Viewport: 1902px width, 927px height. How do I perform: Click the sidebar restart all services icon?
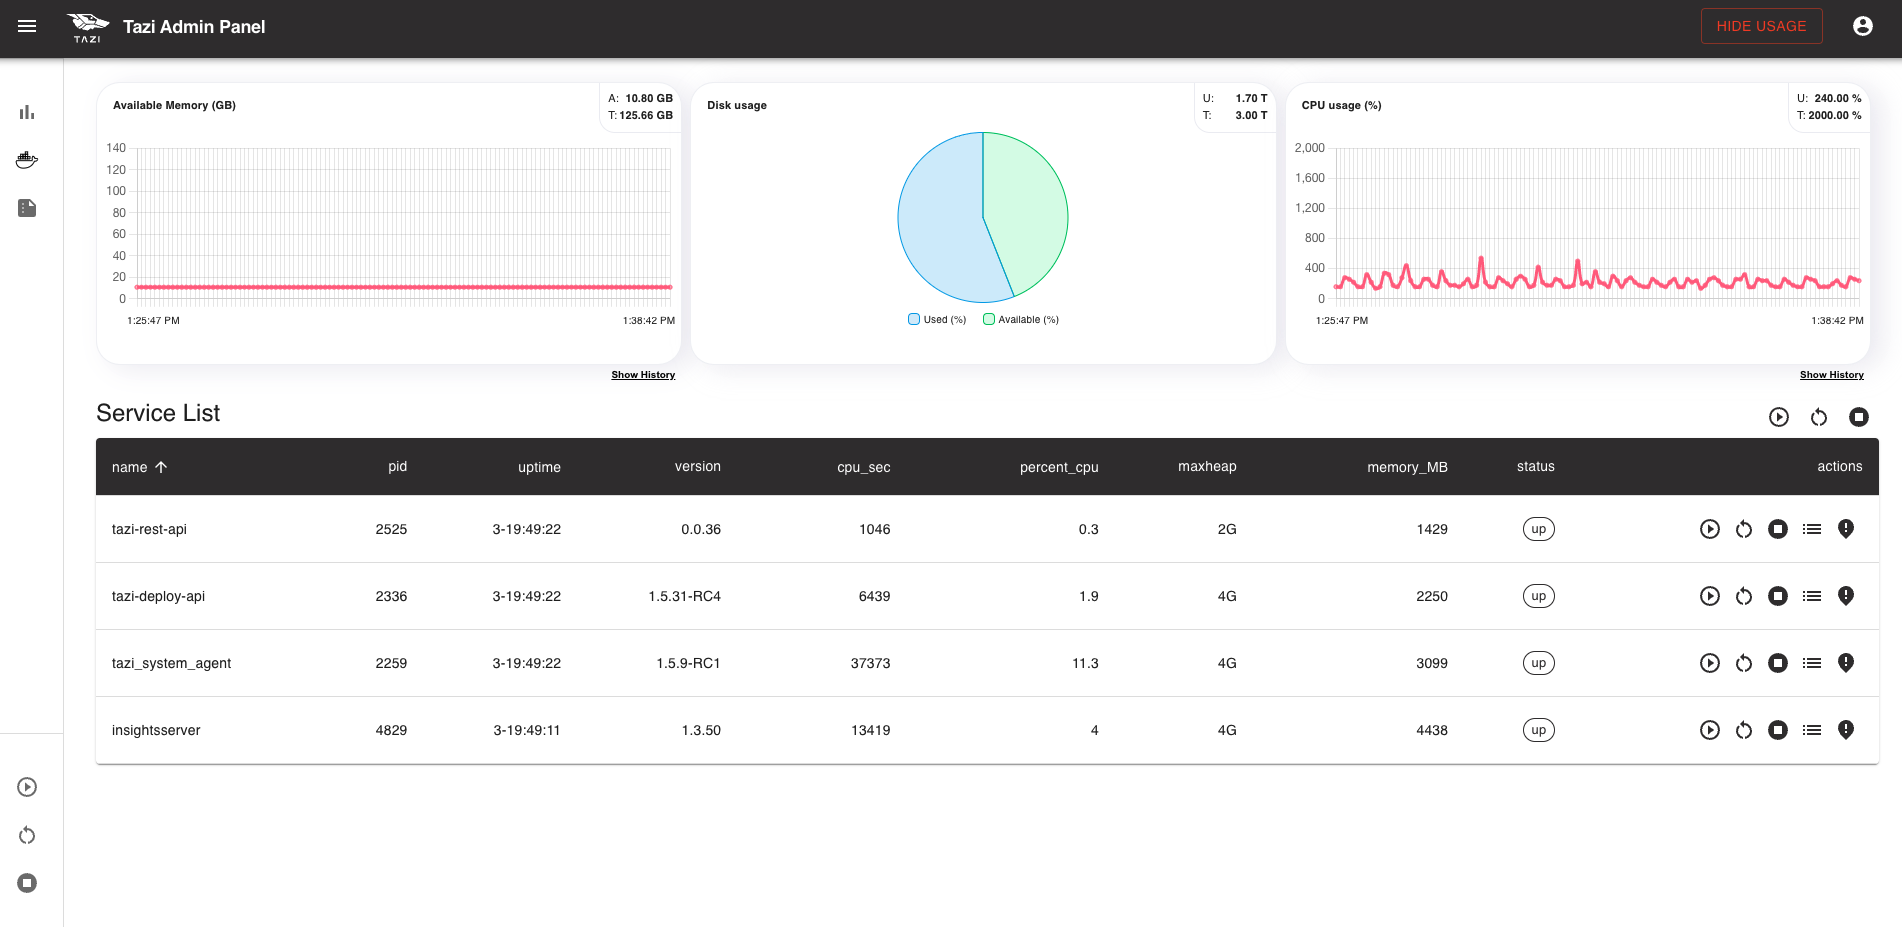click(27, 835)
